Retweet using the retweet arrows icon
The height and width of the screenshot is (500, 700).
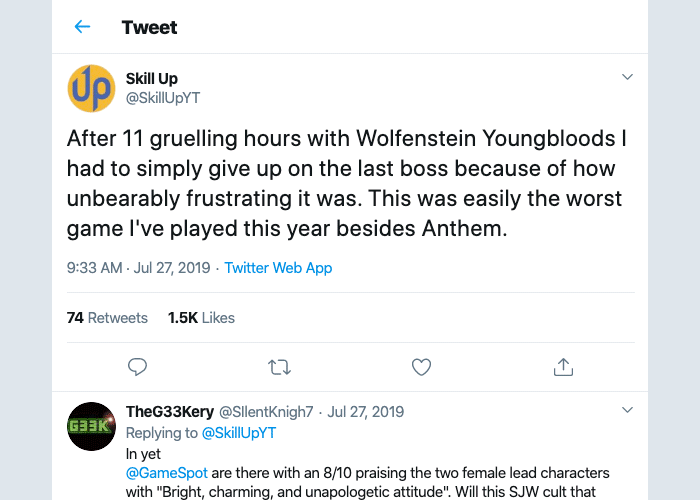click(x=279, y=367)
